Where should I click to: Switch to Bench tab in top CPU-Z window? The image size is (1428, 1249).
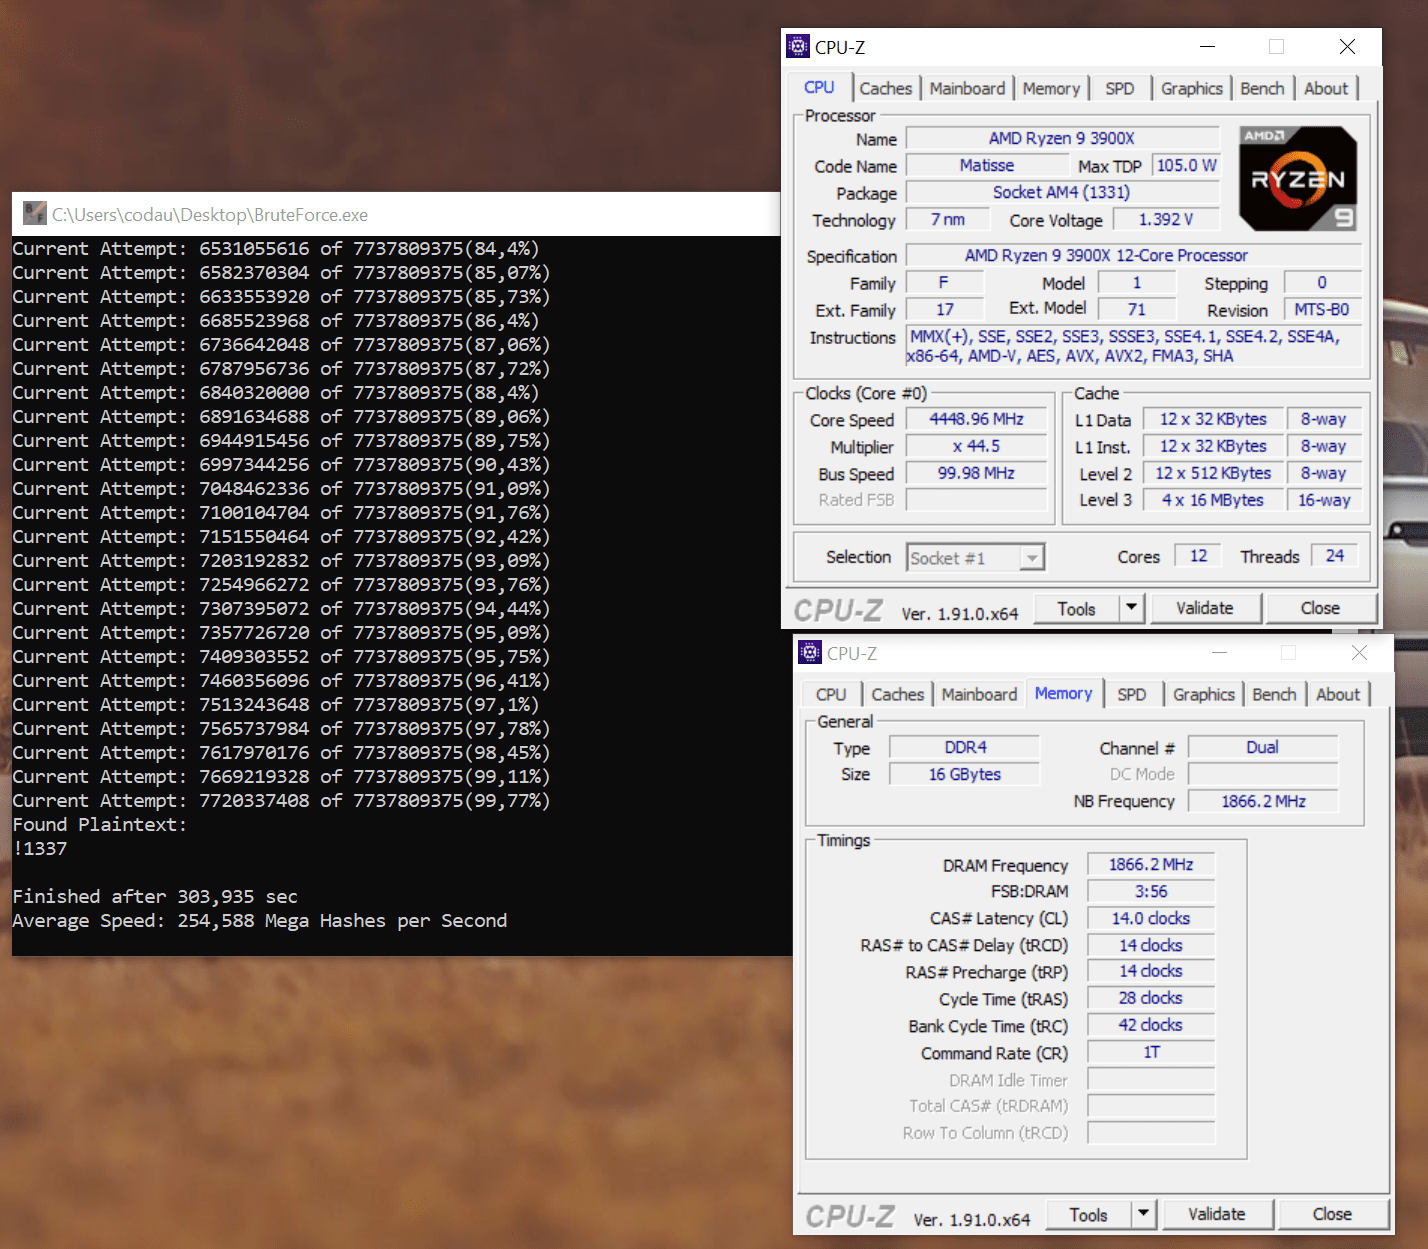pyautogui.click(x=1262, y=88)
